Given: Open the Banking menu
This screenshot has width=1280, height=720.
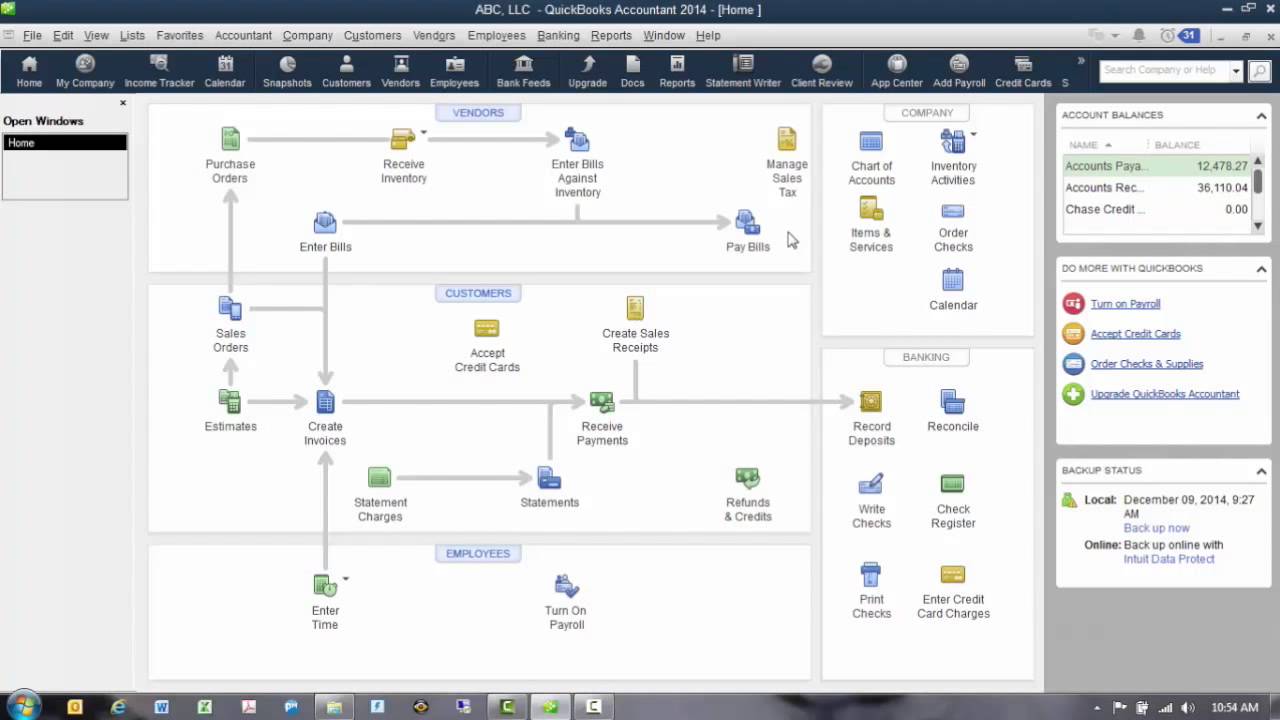Looking at the screenshot, I should click(558, 35).
